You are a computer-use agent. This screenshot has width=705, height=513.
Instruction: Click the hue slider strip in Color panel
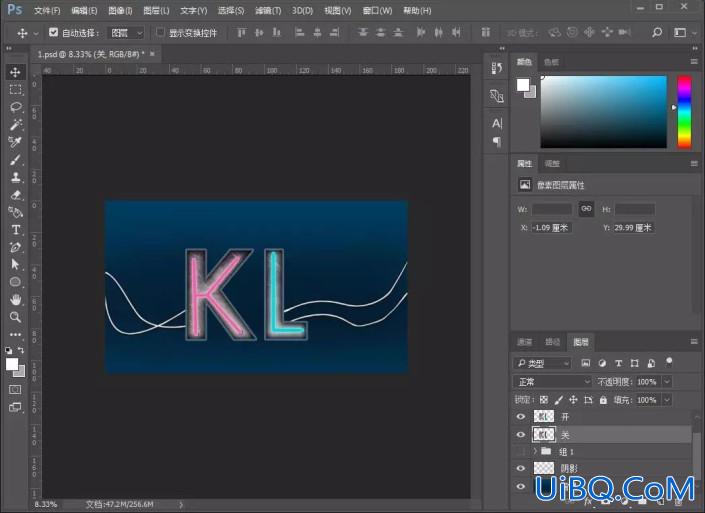[684, 112]
